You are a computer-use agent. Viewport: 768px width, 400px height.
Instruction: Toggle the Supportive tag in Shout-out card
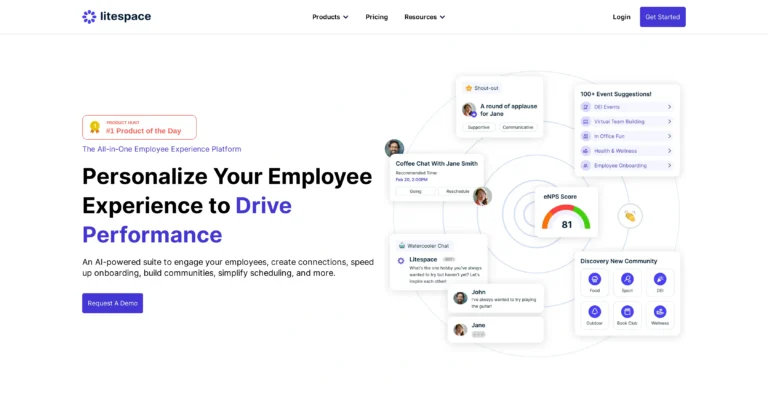coord(479,128)
